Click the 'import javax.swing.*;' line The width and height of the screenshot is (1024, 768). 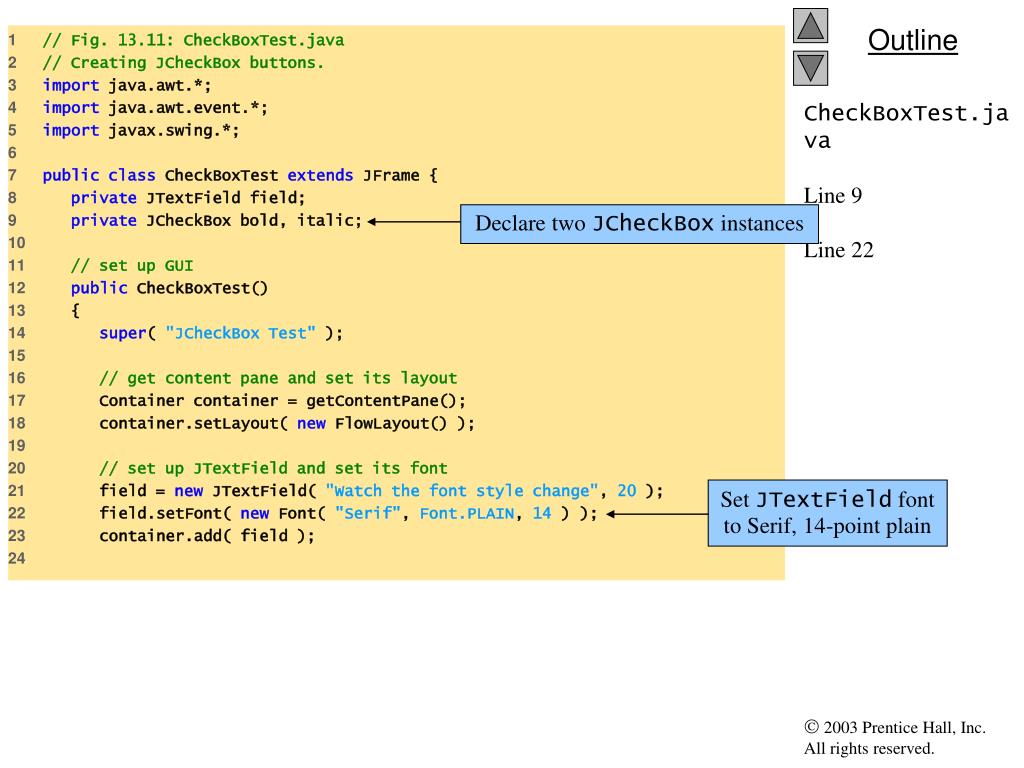(x=141, y=131)
